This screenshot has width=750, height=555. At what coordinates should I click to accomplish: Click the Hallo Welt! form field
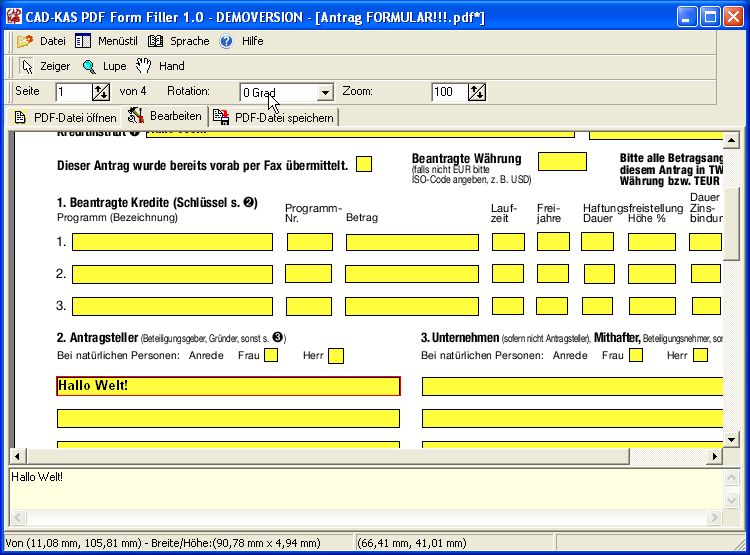pos(228,386)
